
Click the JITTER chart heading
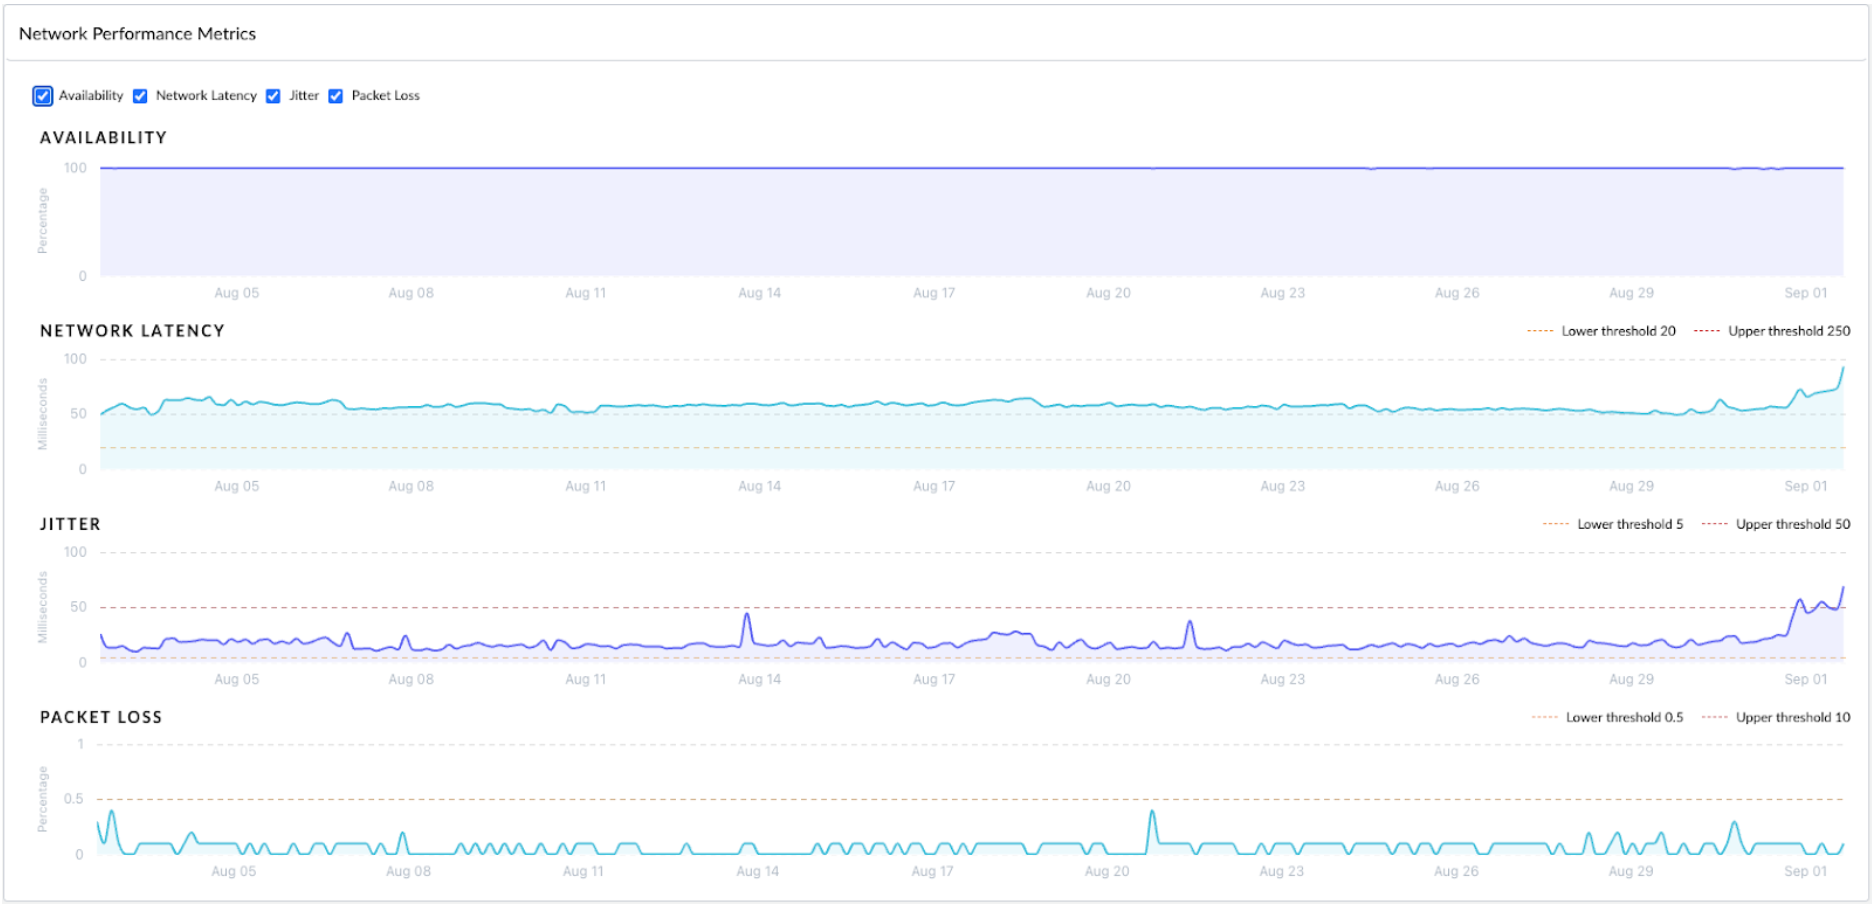pyautogui.click(x=70, y=524)
